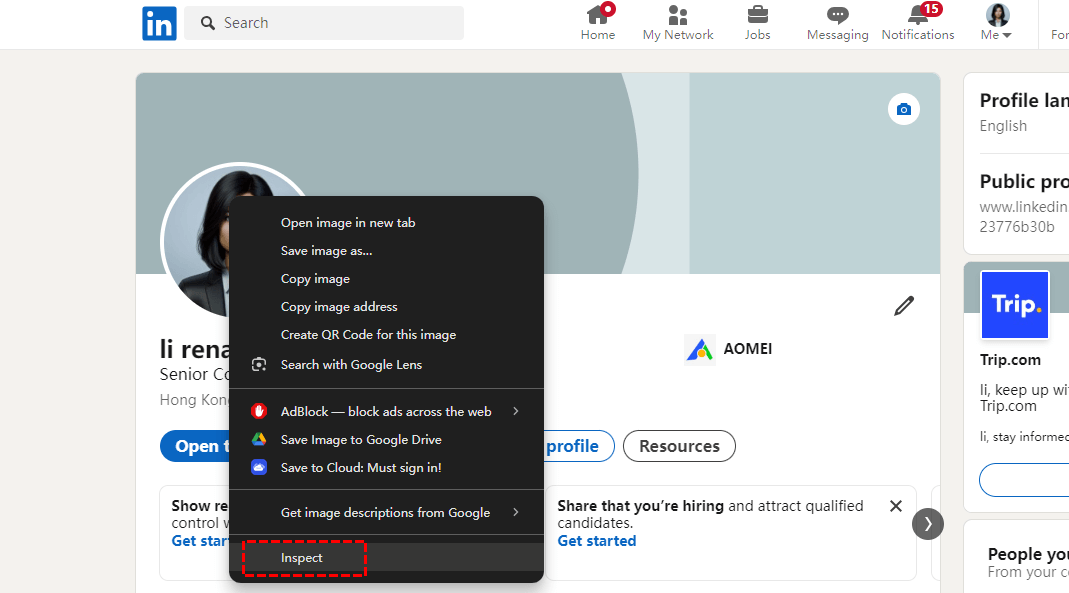
Task: Click Get started under hiring card
Action: [x=597, y=541]
